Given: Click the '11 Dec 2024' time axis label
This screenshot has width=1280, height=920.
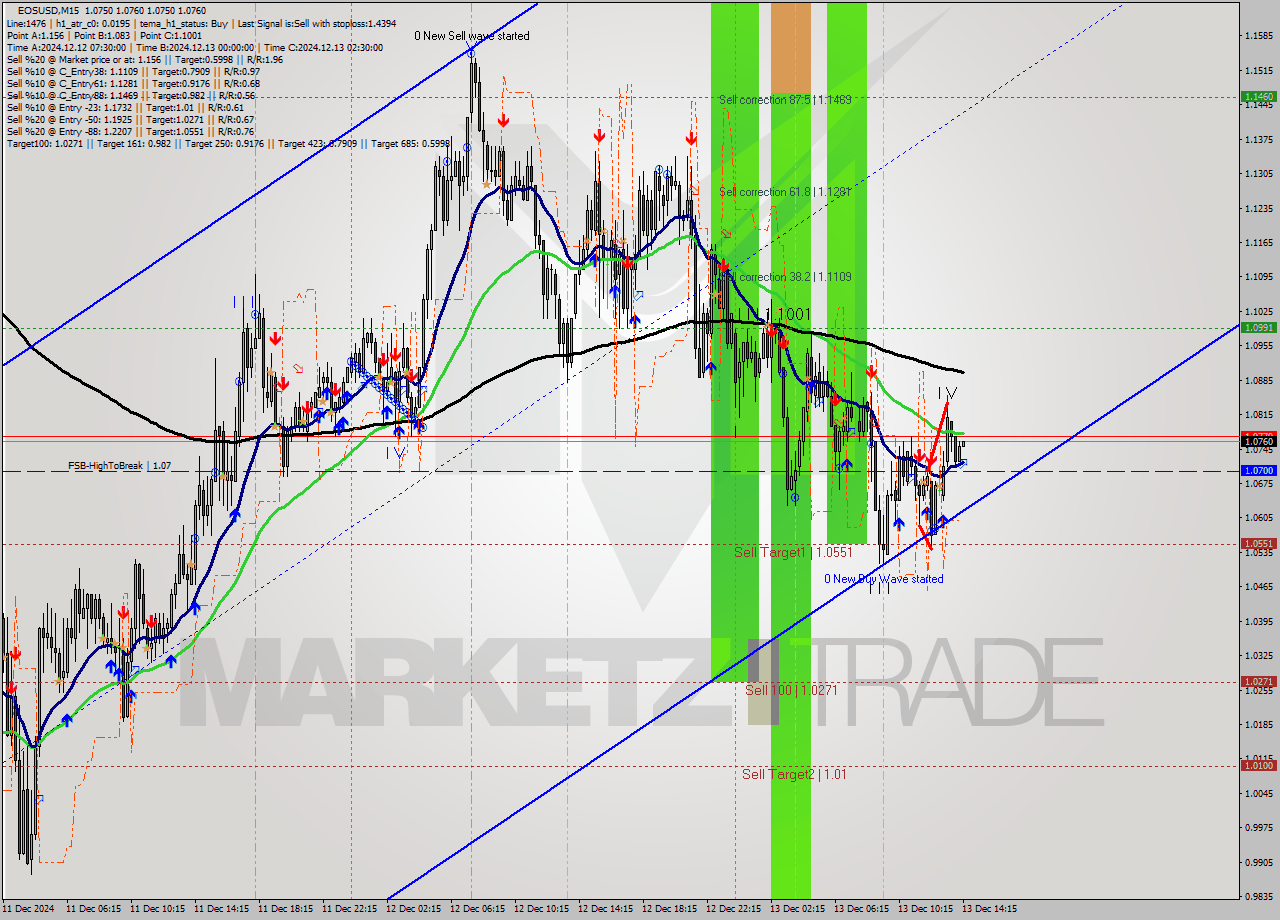Looking at the screenshot, I should tap(28, 909).
